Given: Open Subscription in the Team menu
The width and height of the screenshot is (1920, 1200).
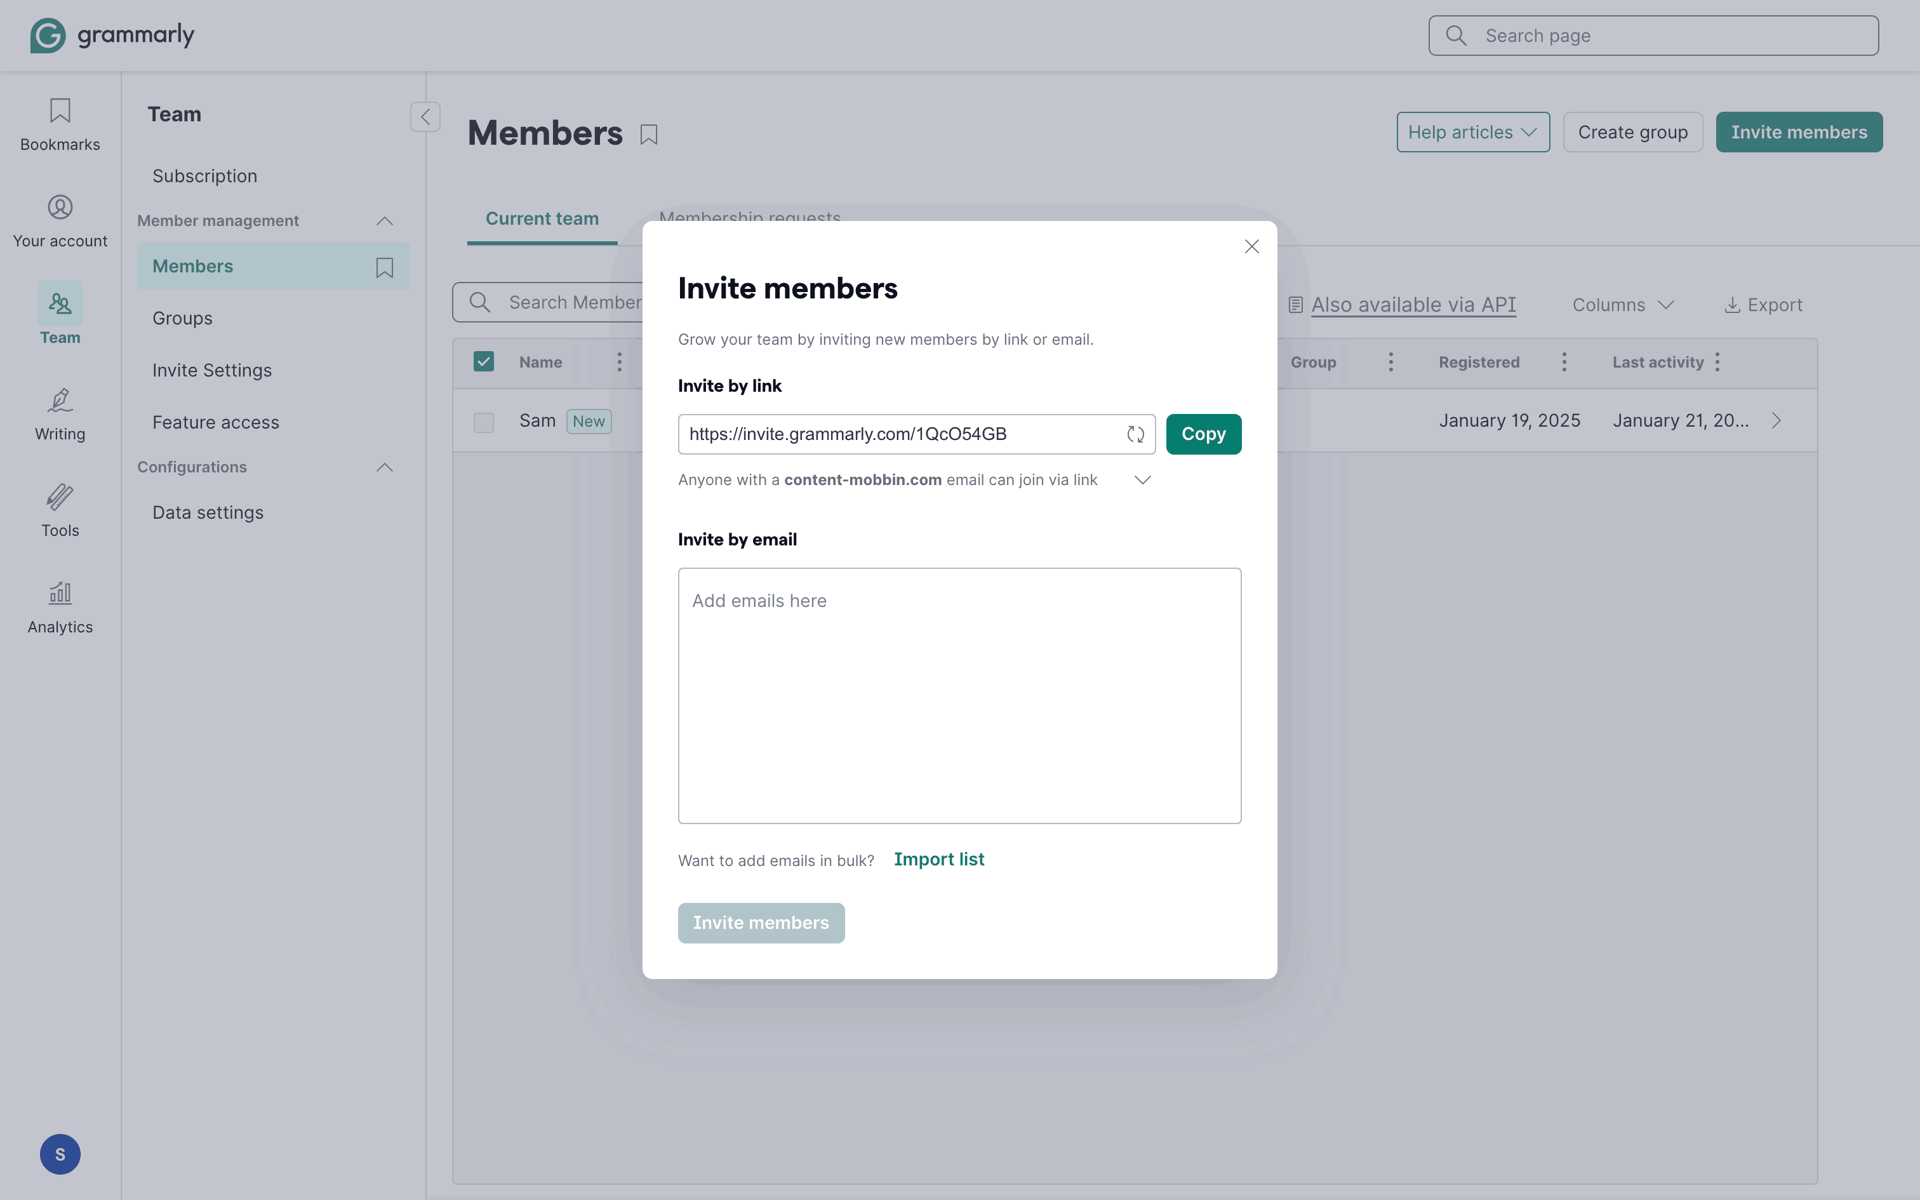Looking at the screenshot, I should [x=205, y=176].
